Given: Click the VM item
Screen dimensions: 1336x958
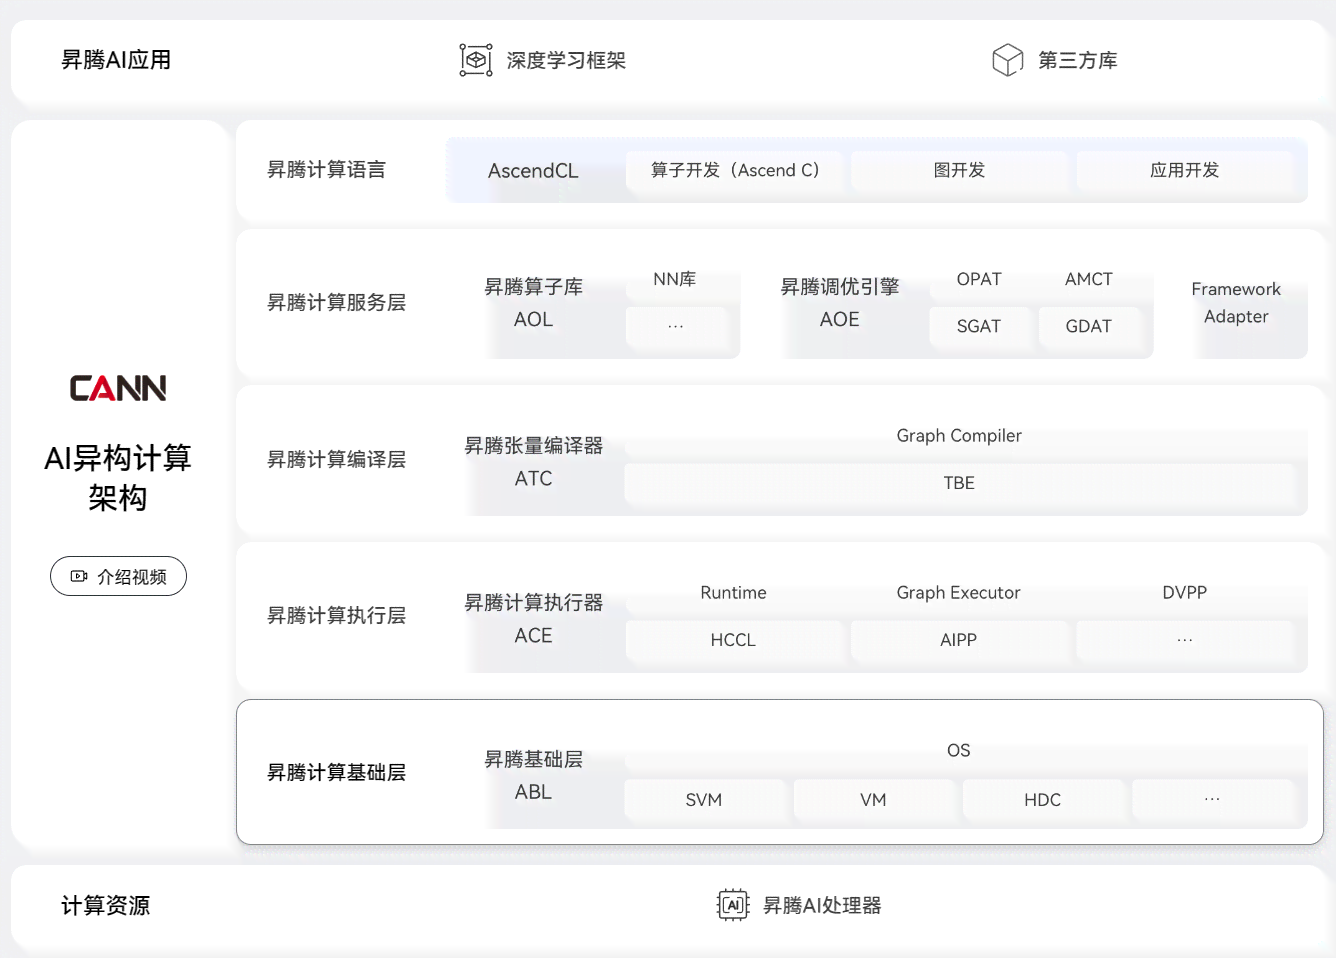Looking at the screenshot, I should pyautogui.click(x=873, y=800).
